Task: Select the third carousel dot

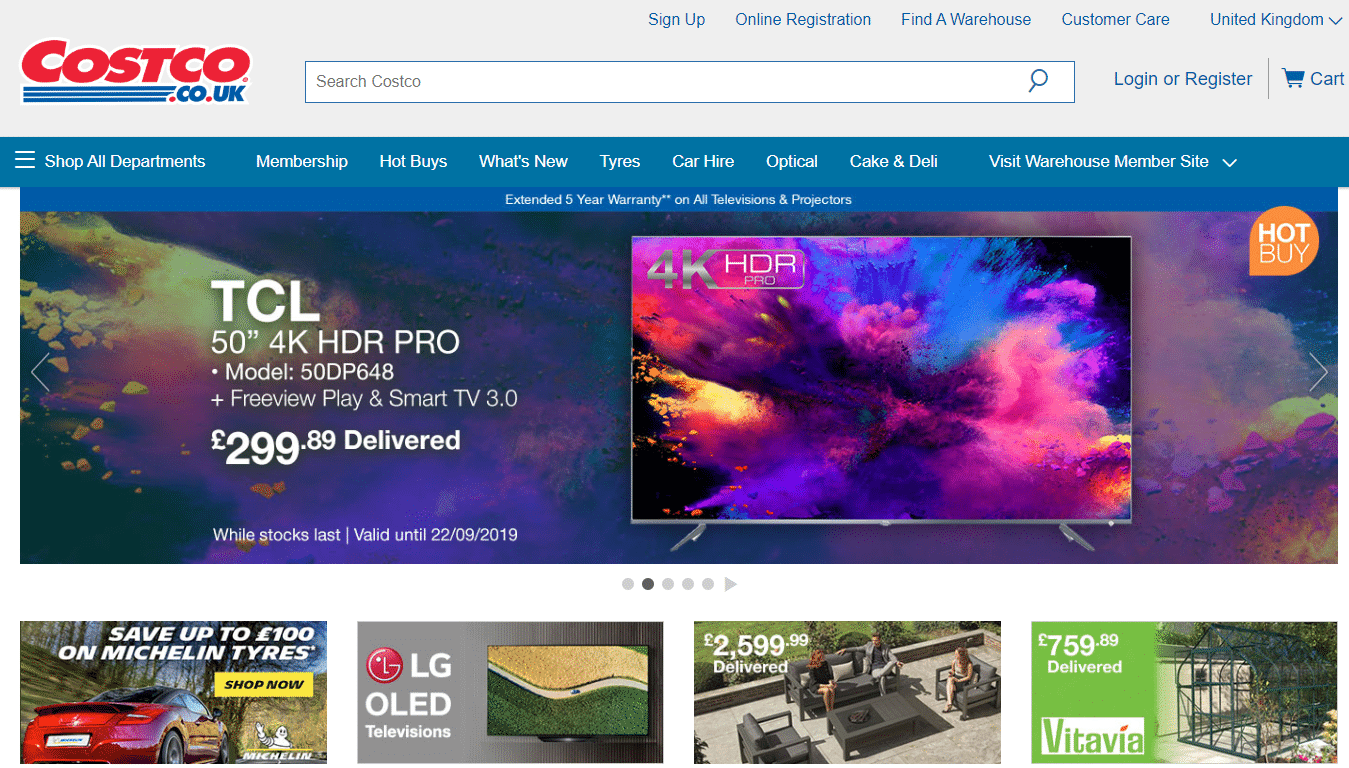Action: click(668, 584)
